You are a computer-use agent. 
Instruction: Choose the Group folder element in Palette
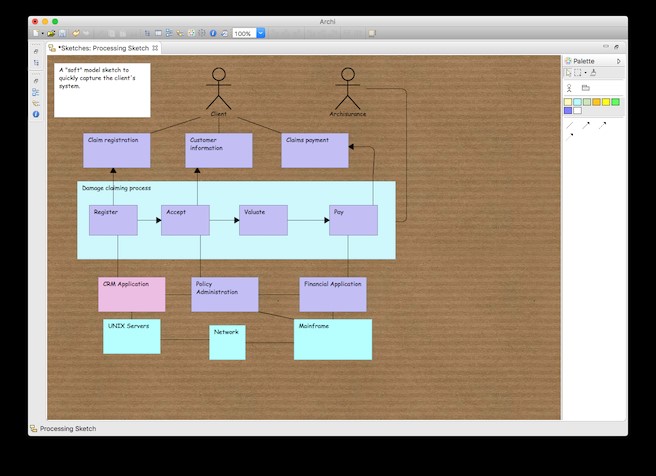coord(585,88)
